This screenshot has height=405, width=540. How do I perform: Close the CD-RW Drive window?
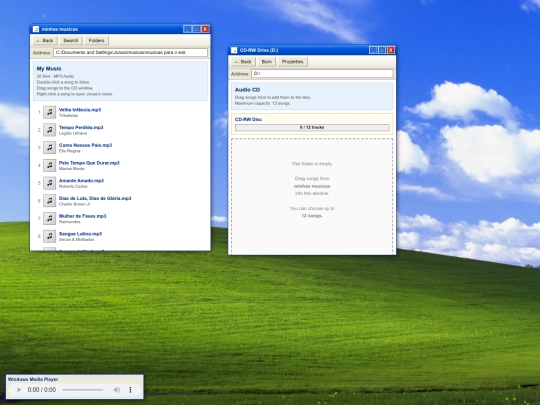[391, 50]
